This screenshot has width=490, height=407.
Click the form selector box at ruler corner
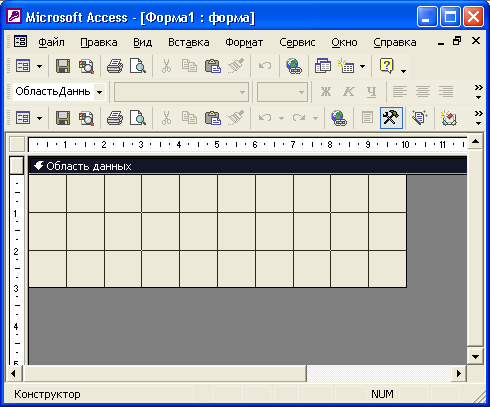pyautogui.click(x=17, y=144)
